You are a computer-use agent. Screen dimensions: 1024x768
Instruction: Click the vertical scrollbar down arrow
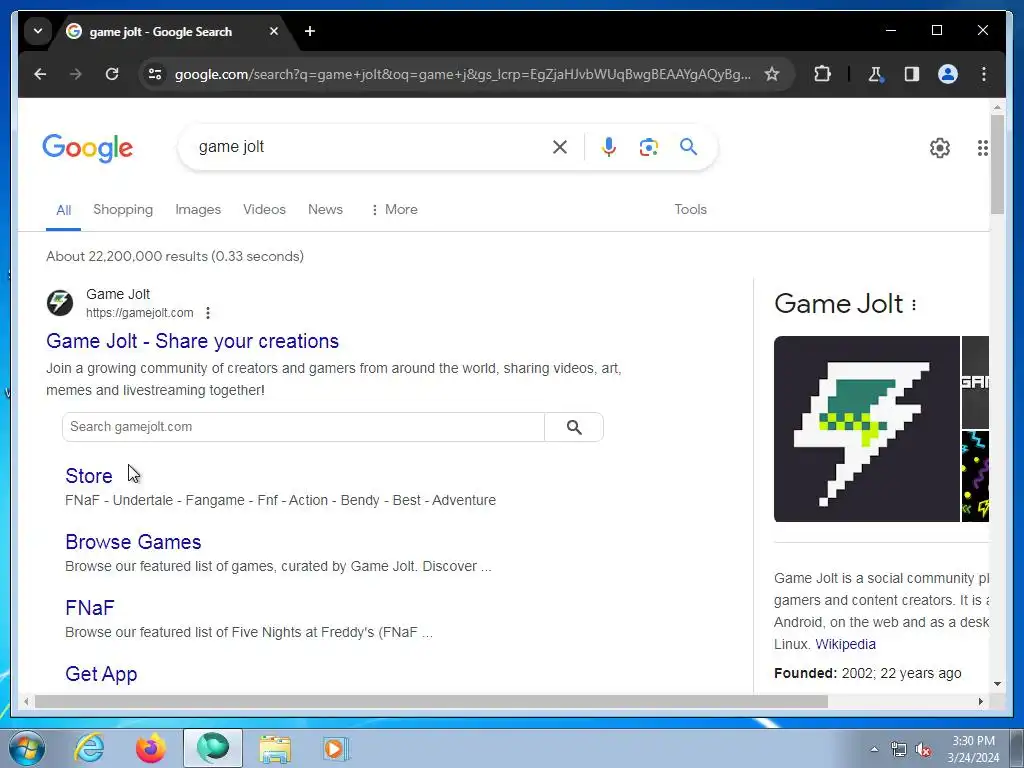pos(997,684)
